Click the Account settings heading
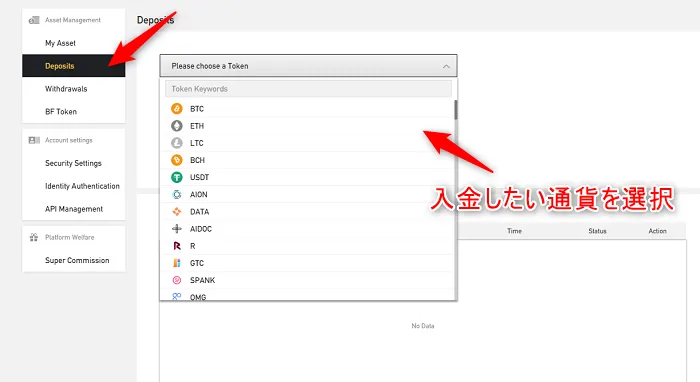The image size is (700, 382). click(x=69, y=140)
